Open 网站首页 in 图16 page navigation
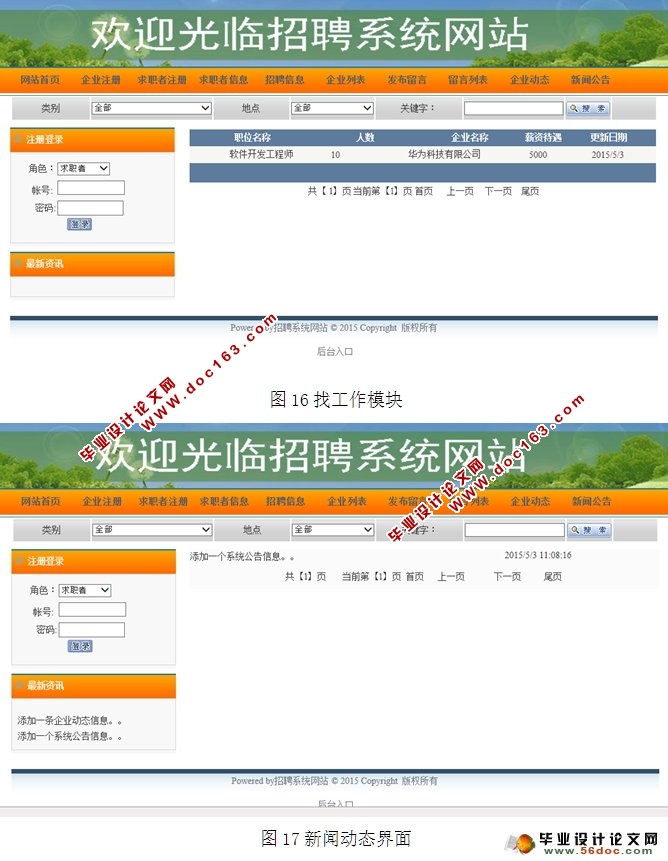Viewport: 668px width, 861px height. [x=40, y=80]
